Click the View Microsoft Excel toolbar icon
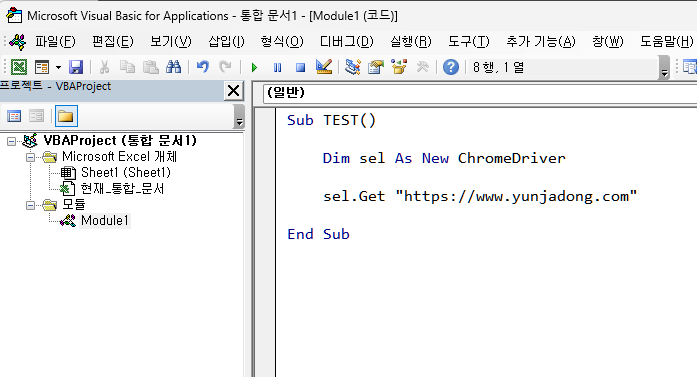 (19, 67)
